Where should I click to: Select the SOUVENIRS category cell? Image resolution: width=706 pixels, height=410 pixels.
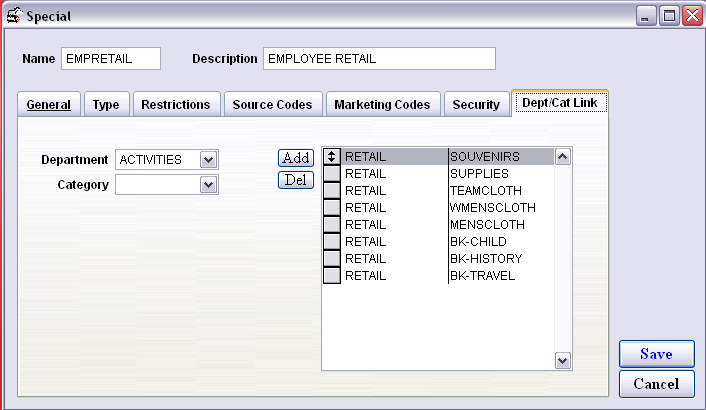tap(501, 157)
